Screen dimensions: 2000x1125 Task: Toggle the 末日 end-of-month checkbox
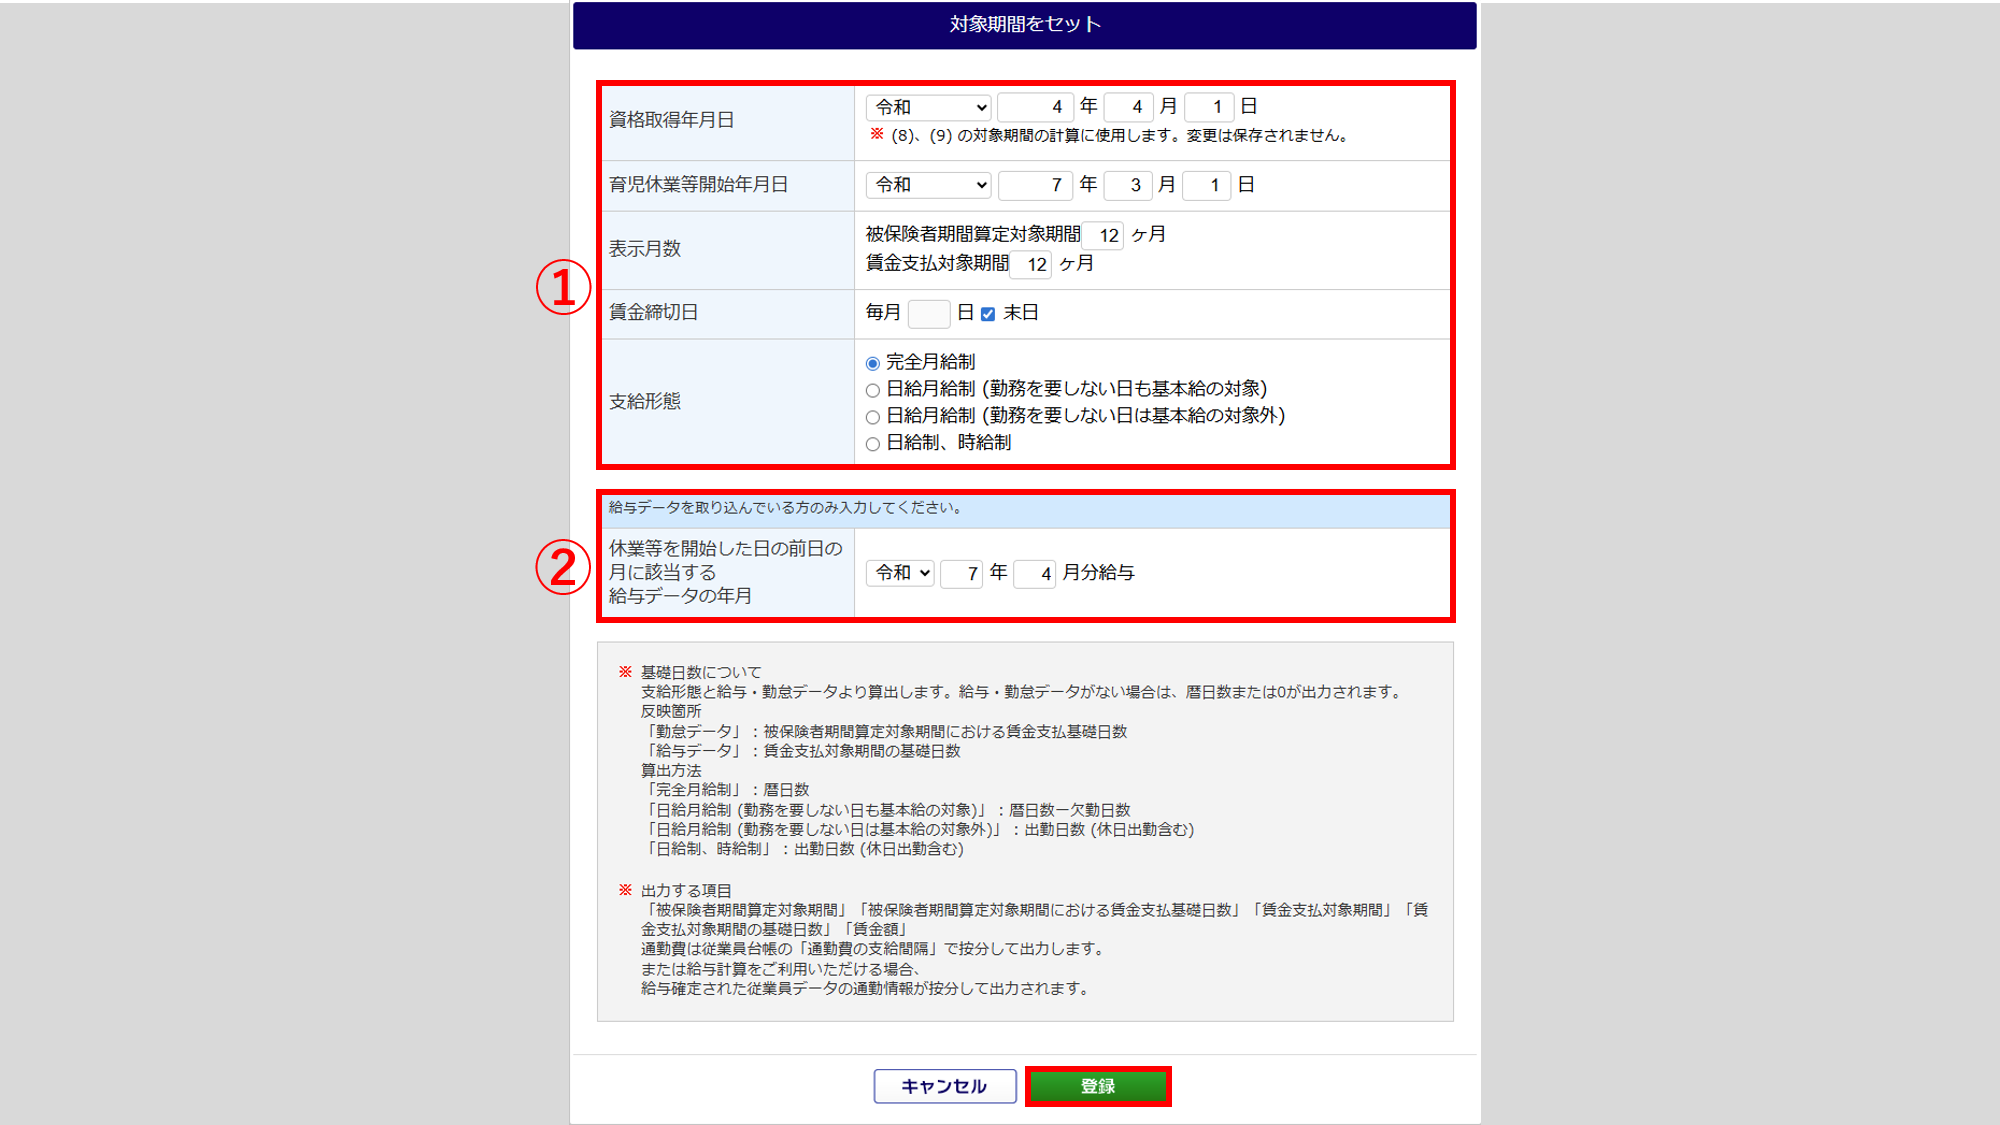pos(988,314)
